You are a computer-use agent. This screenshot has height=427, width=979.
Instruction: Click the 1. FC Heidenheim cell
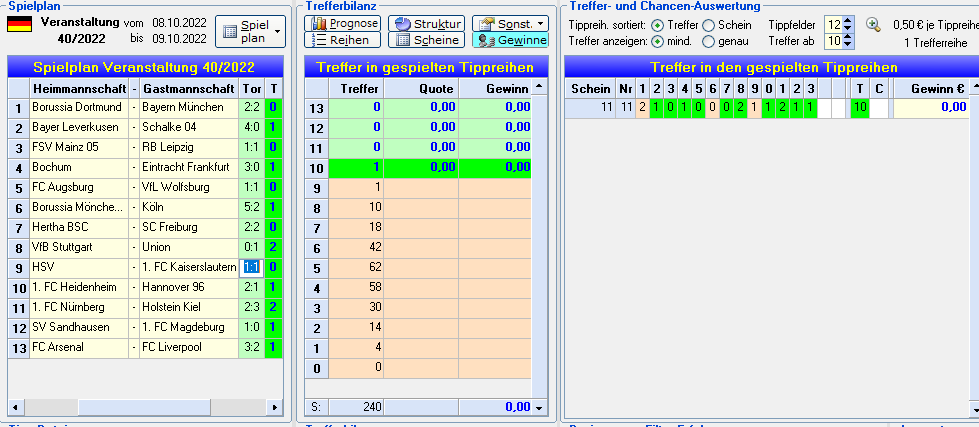coord(79,287)
